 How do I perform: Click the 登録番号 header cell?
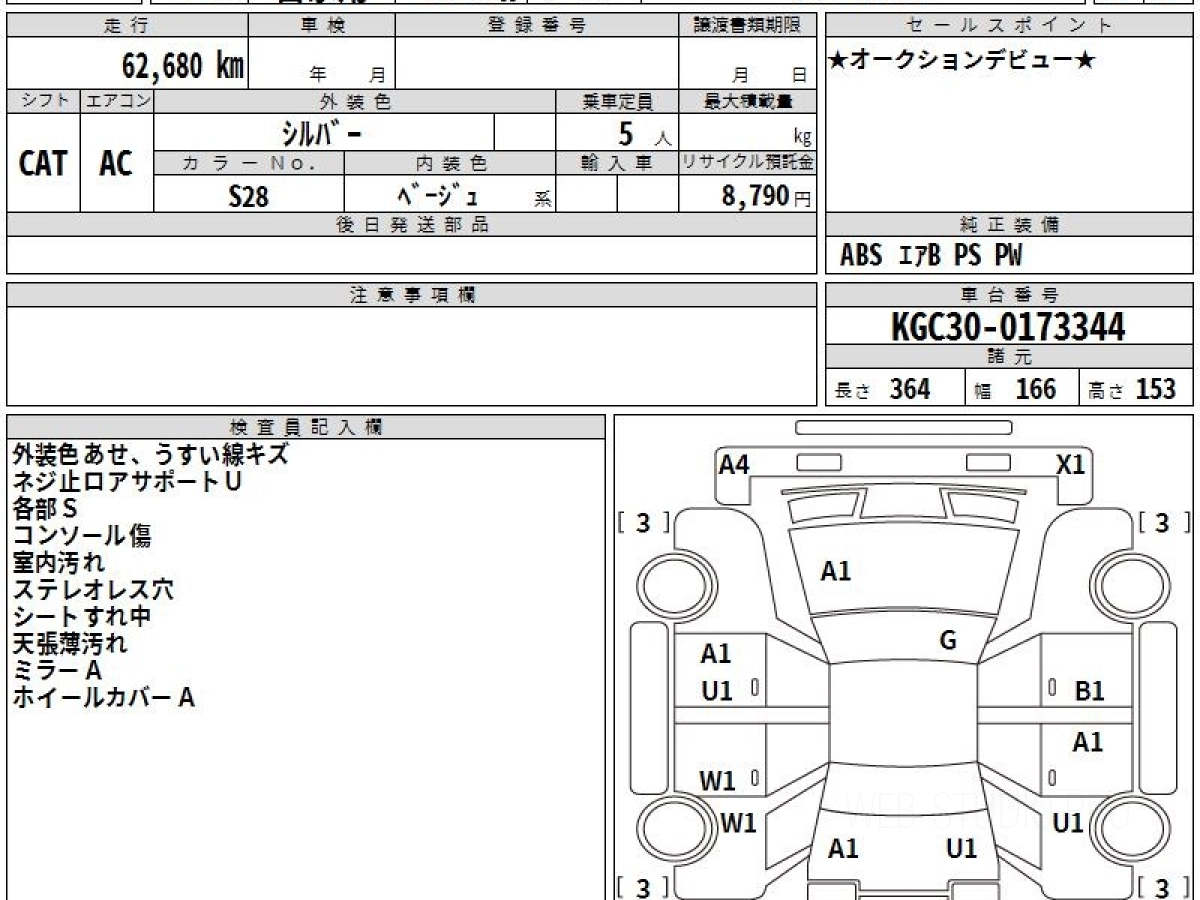pyautogui.click(x=536, y=26)
